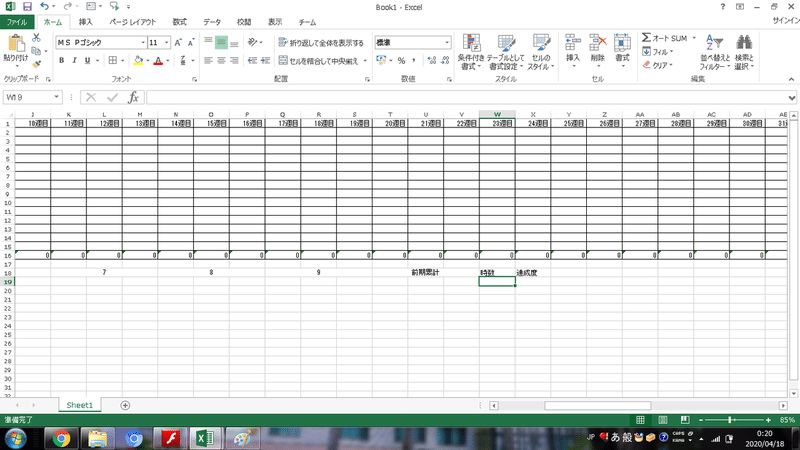Decrease font size with small A icon

coord(191,42)
